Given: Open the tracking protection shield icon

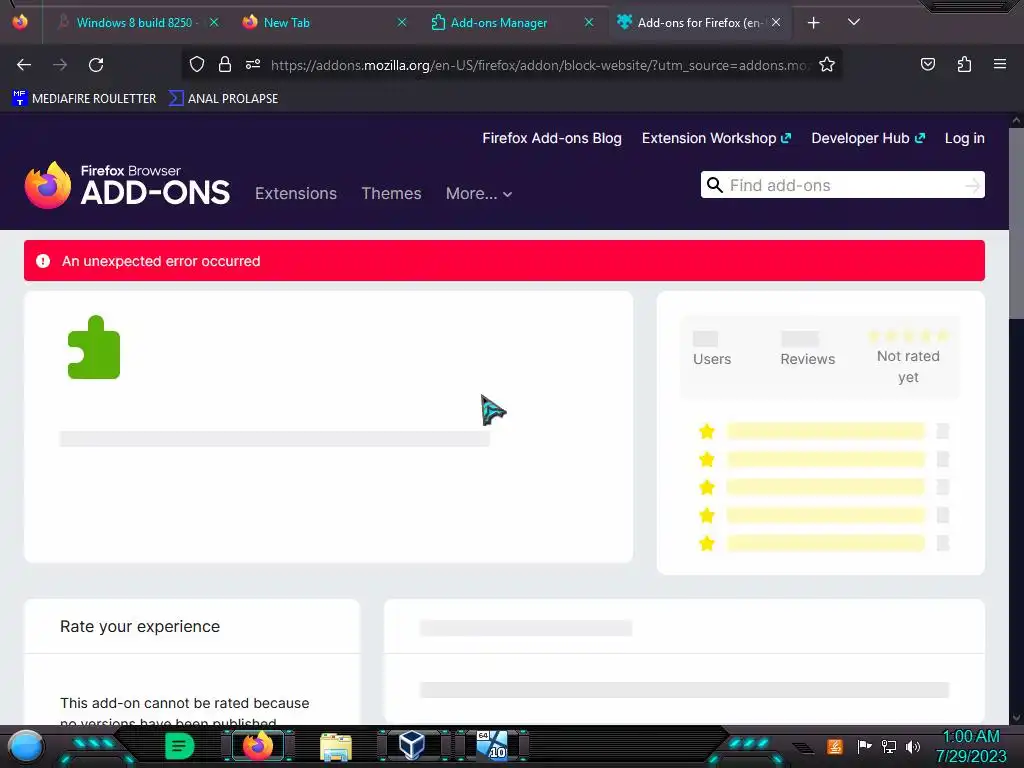Looking at the screenshot, I should (x=197, y=64).
